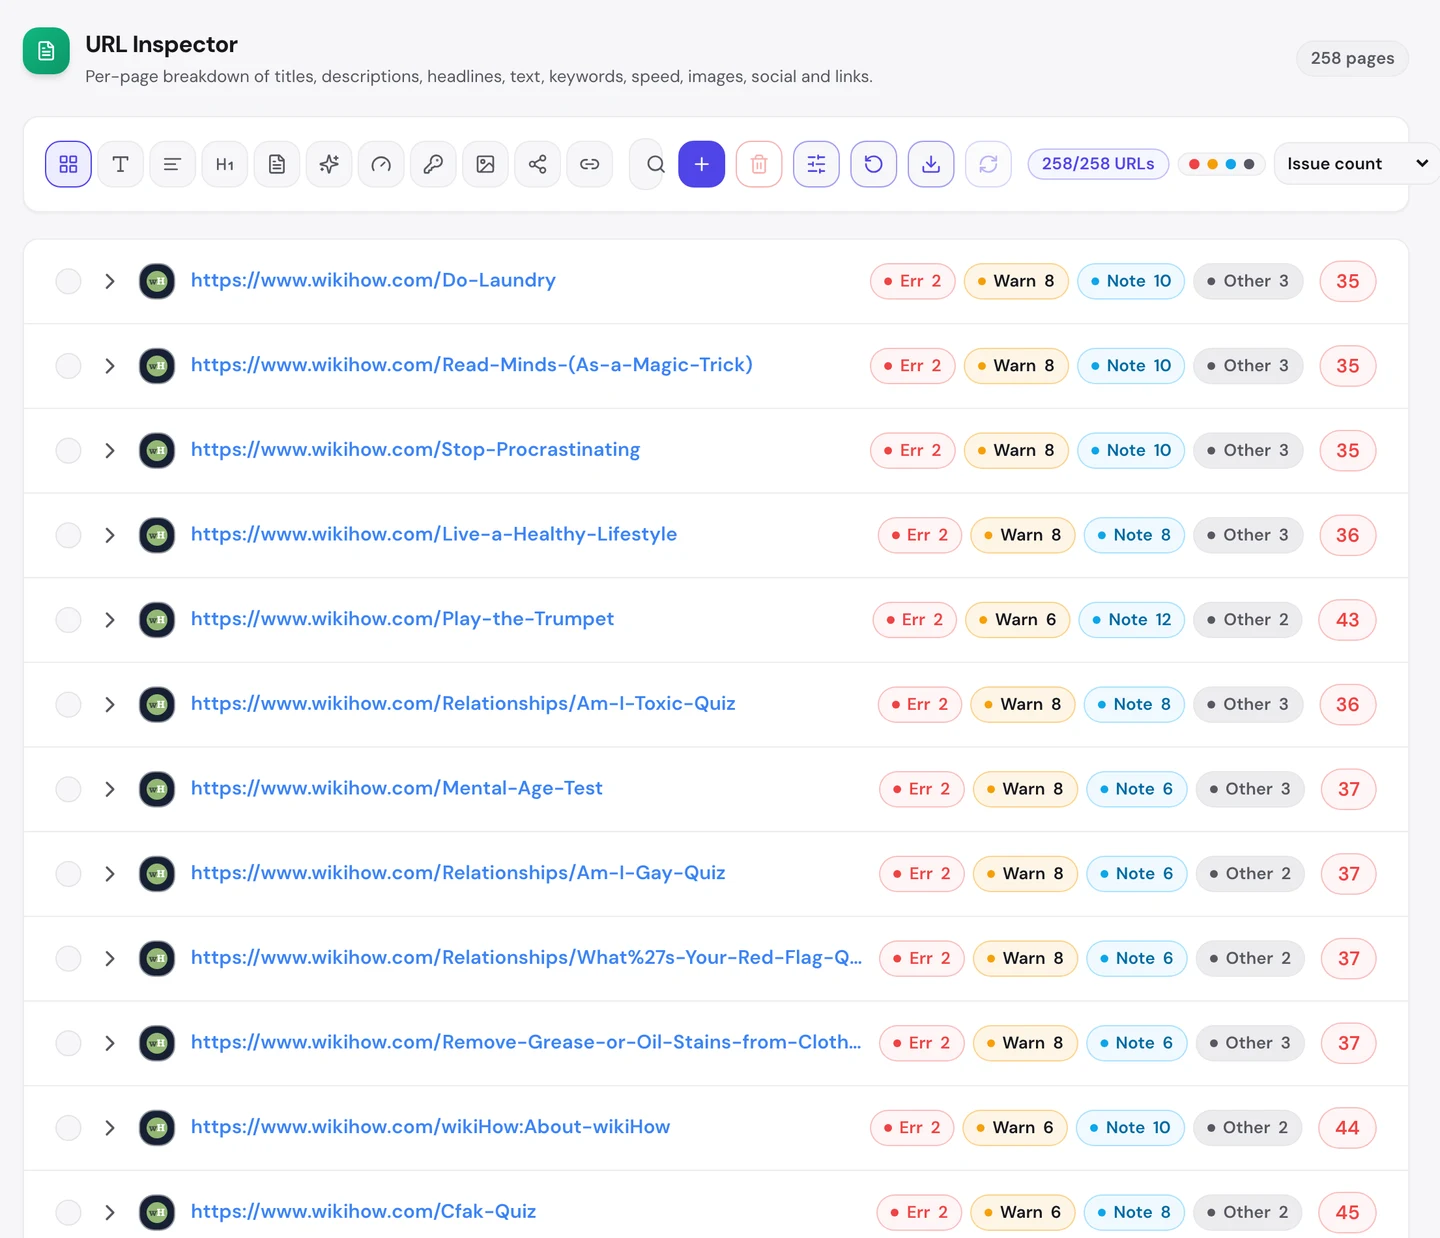
Task: Click the red trash delete icon
Action: pyautogui.click(x=759, y=164)
